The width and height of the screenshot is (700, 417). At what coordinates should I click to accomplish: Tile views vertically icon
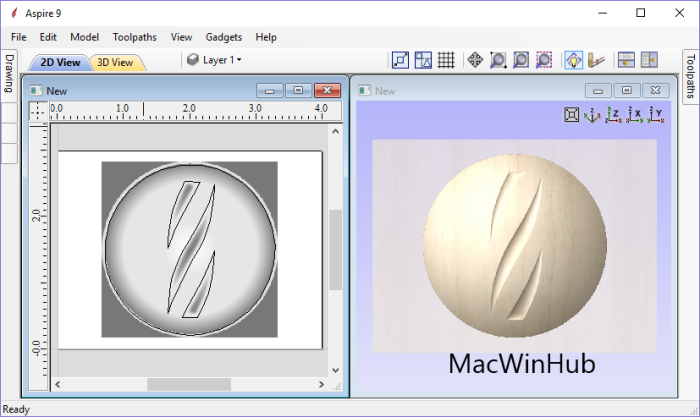649,60
